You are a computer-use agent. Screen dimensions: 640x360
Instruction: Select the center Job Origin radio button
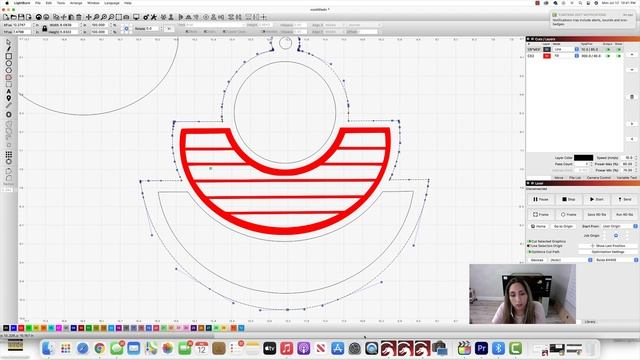pos(616,236)
